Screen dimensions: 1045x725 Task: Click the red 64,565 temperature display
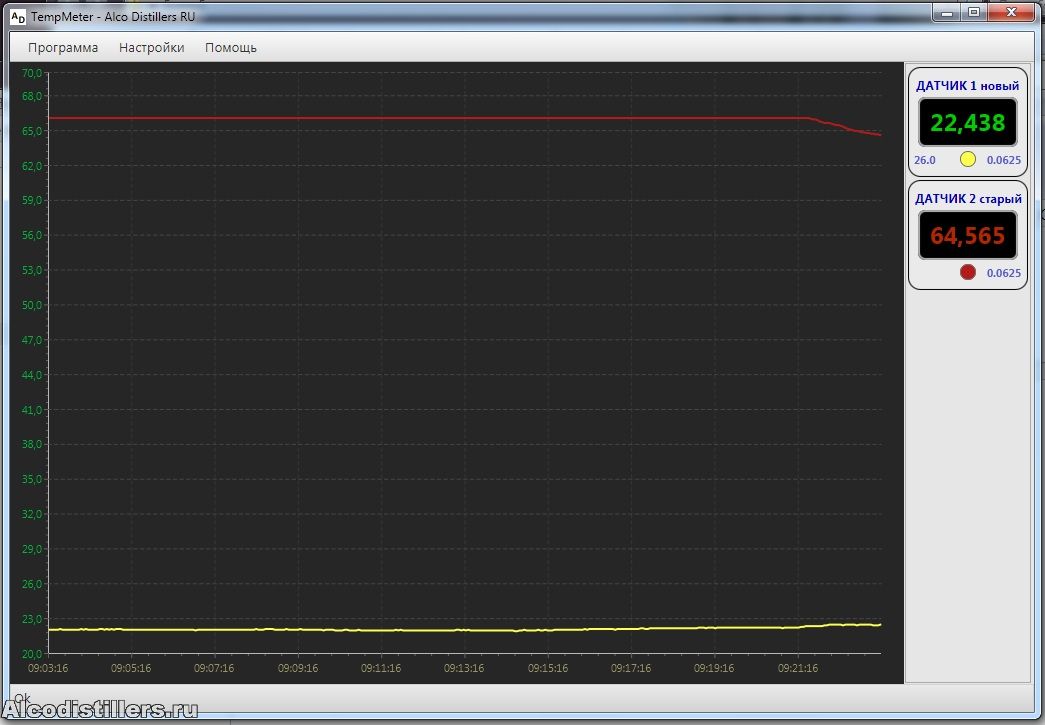[x=967, y=236]
